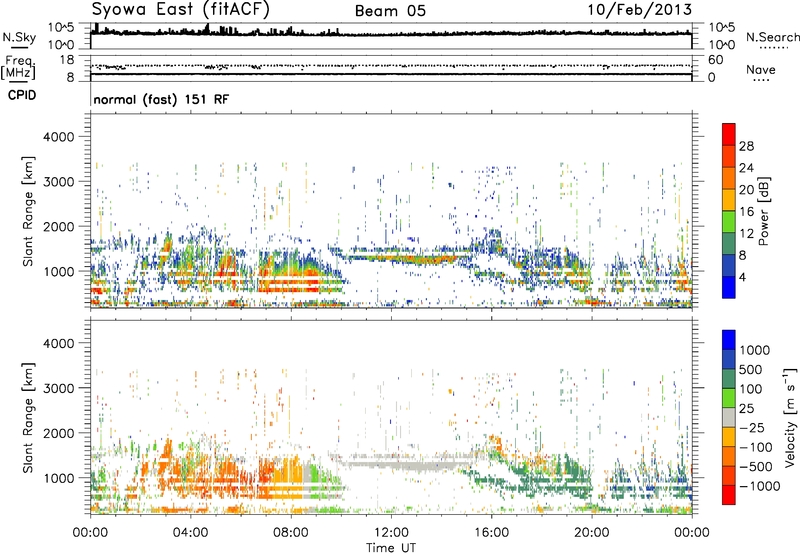Select the "Beam 05" heading text
Image resolution: width=800 pixels, height=554 pixels.
click(390, 11)
